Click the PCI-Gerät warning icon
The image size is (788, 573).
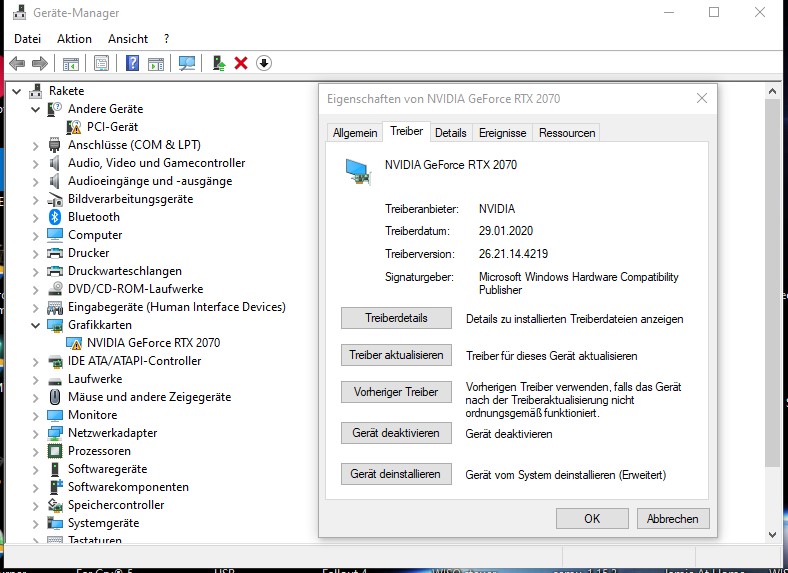tap(74, 127)
